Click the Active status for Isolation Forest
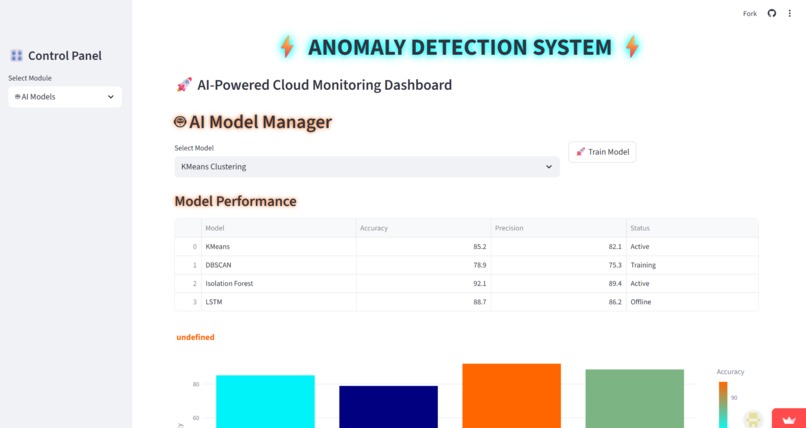Viewport: 806px width, 428px height. (x=692, y=284)
